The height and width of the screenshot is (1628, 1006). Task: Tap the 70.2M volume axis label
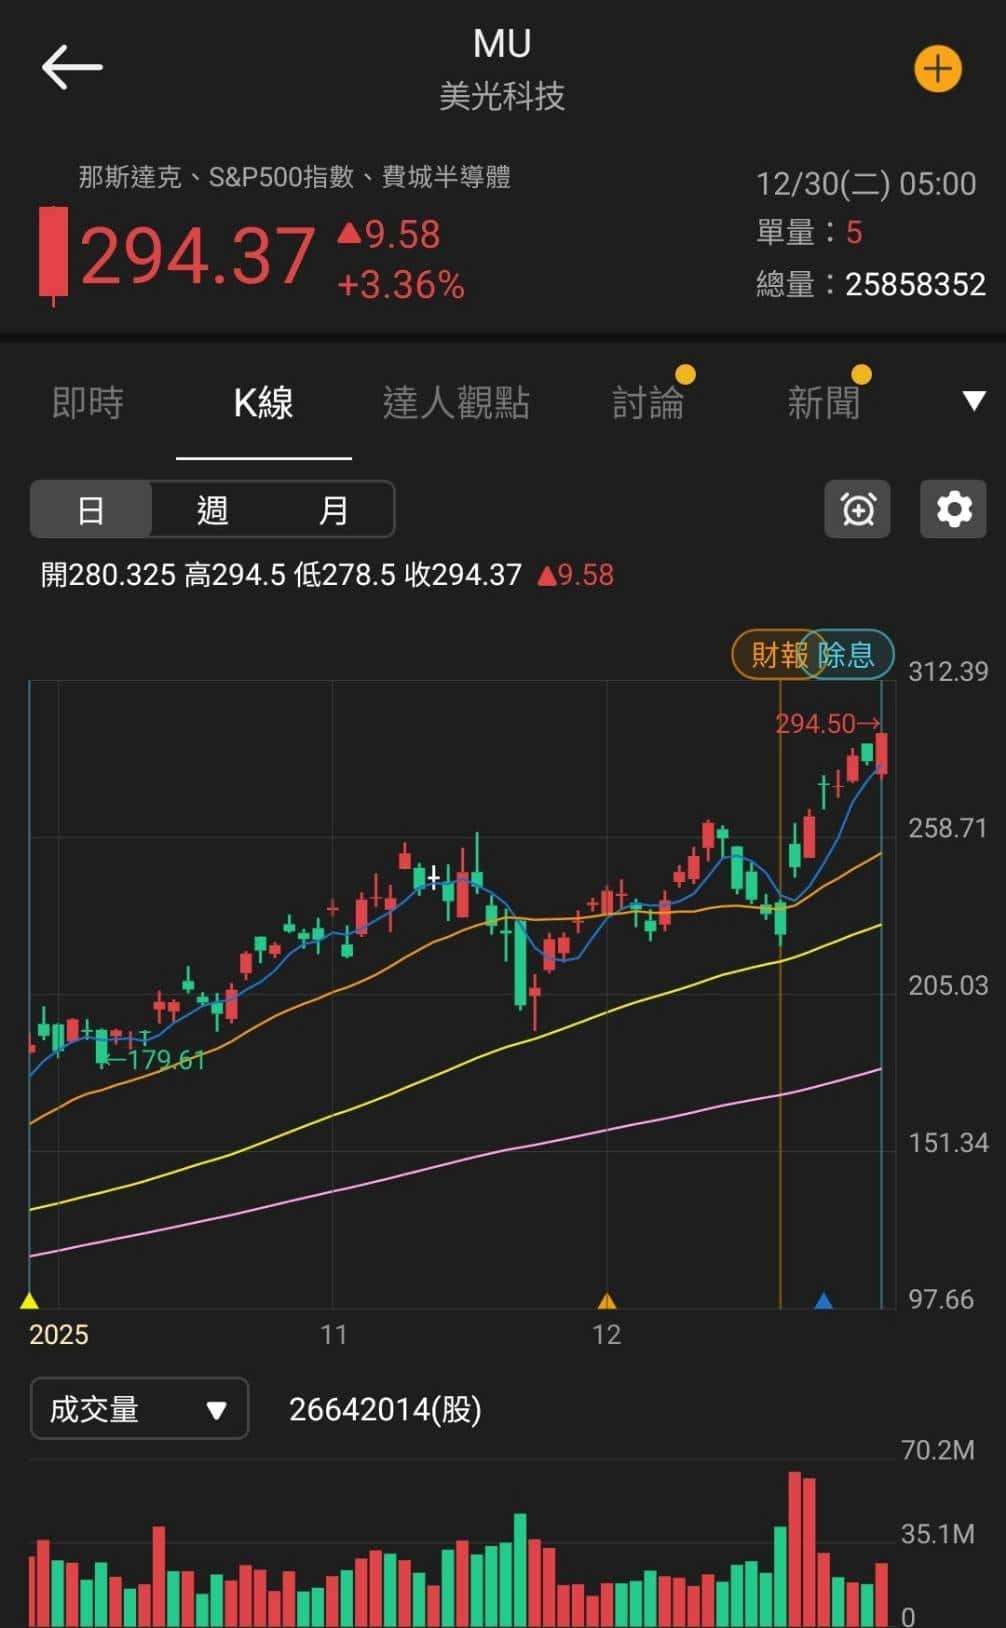(x=938, y=1450)
